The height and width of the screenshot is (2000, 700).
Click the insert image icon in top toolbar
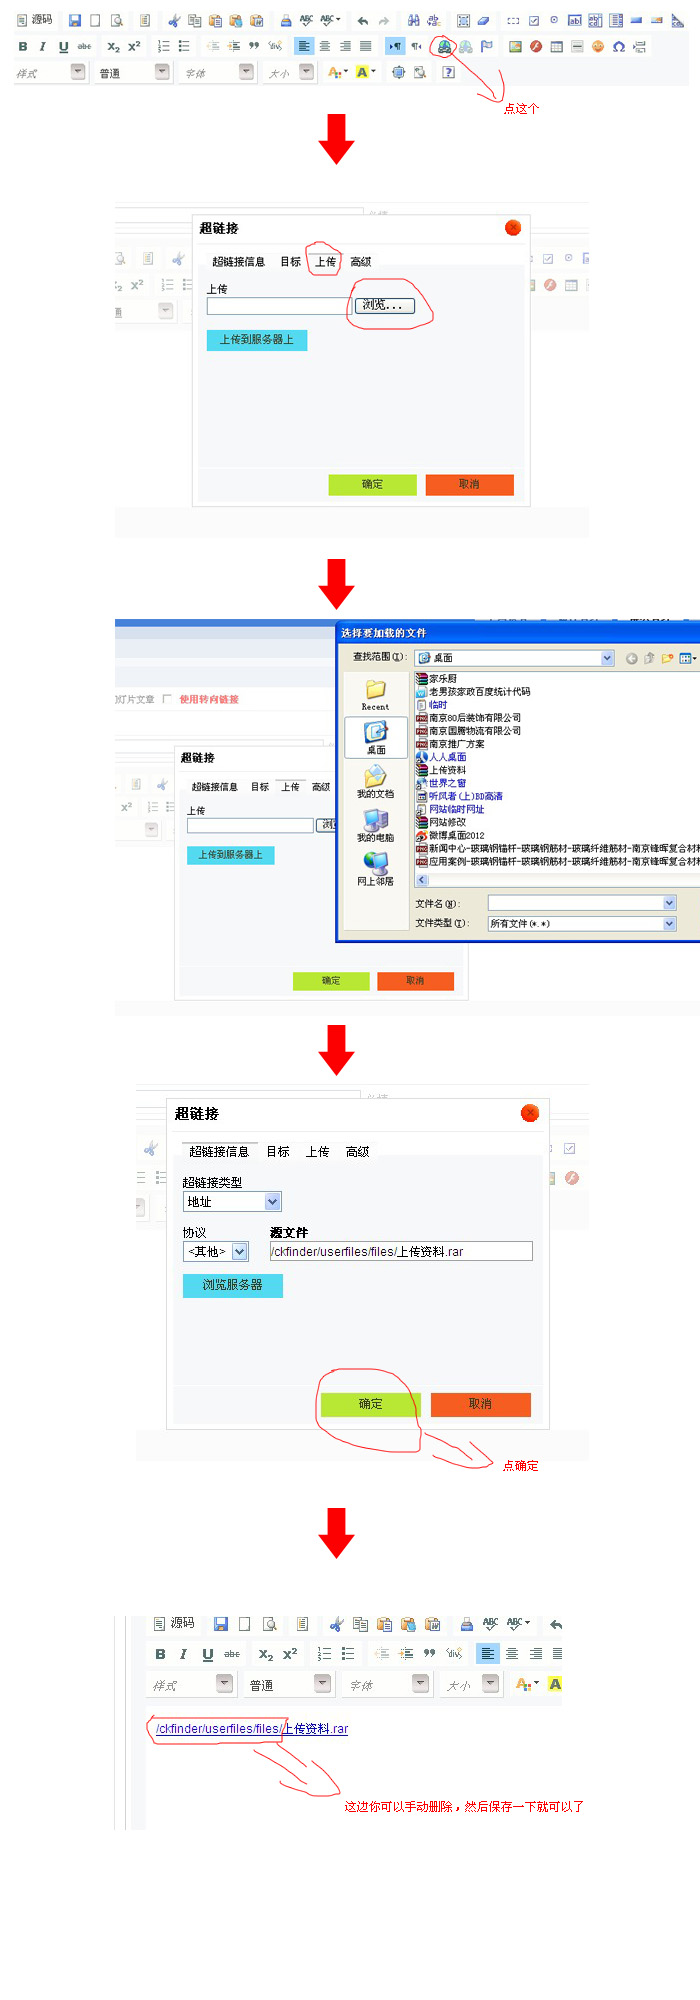515,46
